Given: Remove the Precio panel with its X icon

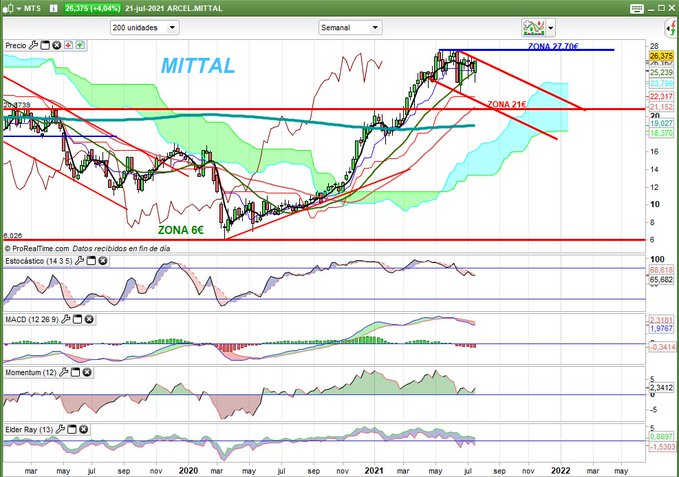Looking at the screenshot, I should coord(57,45).
